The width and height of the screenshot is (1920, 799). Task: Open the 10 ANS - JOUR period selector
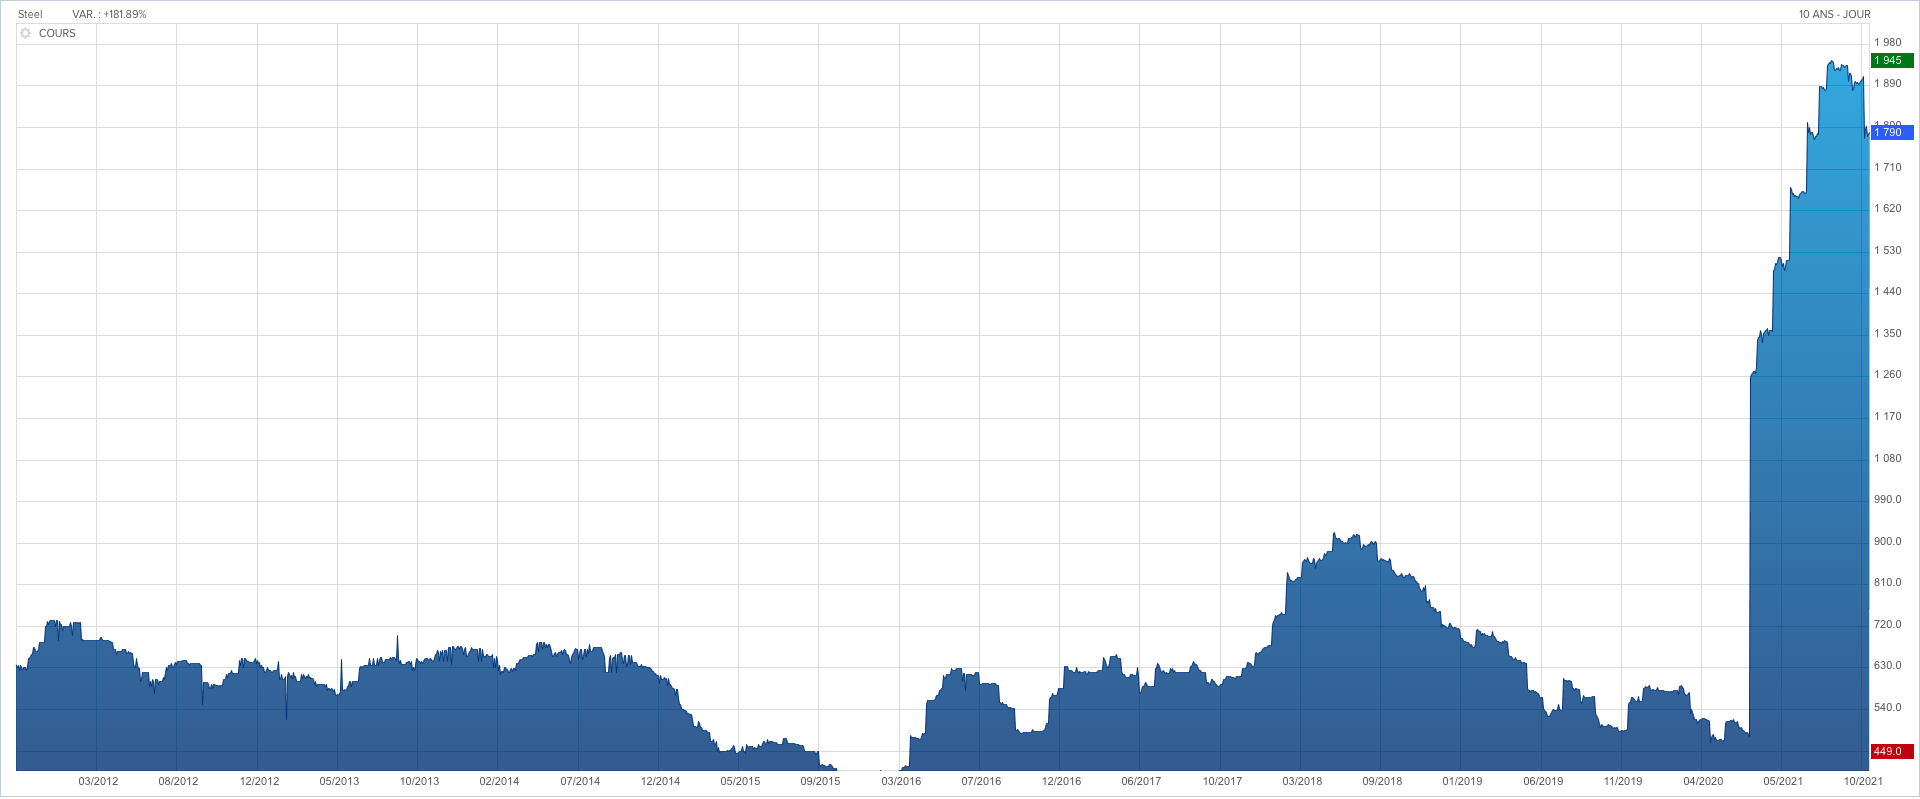pos(1834,14)
